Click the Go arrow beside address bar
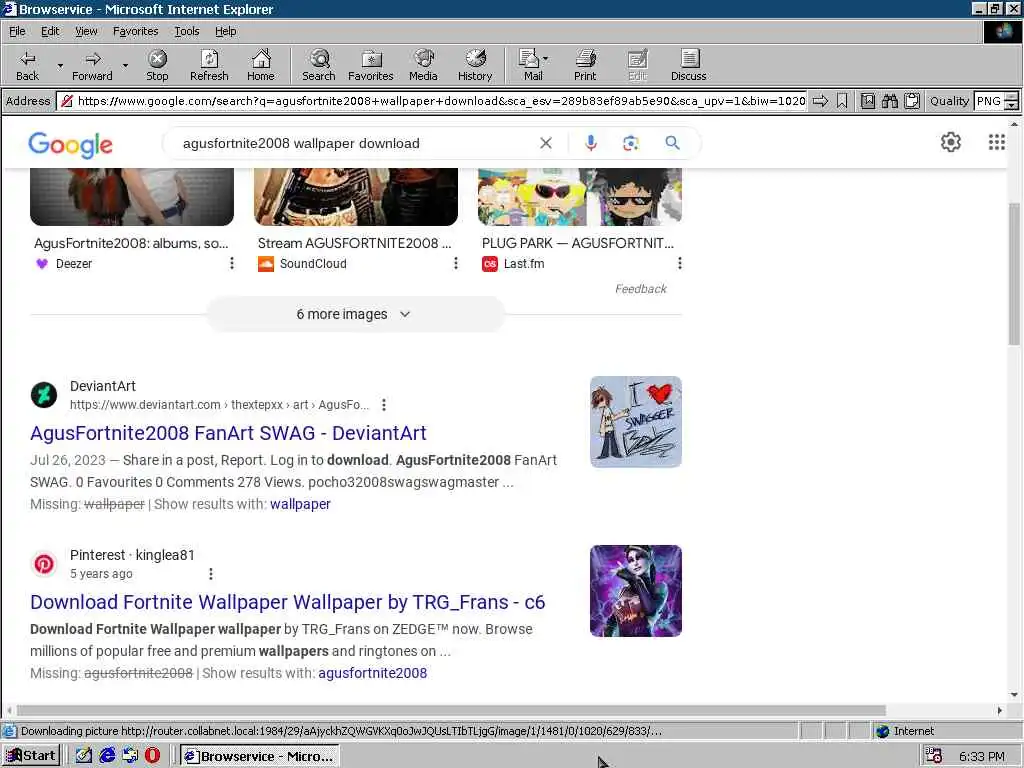Image resolution: width=1024 pixels, height=768 pixels. click(820, 101)
